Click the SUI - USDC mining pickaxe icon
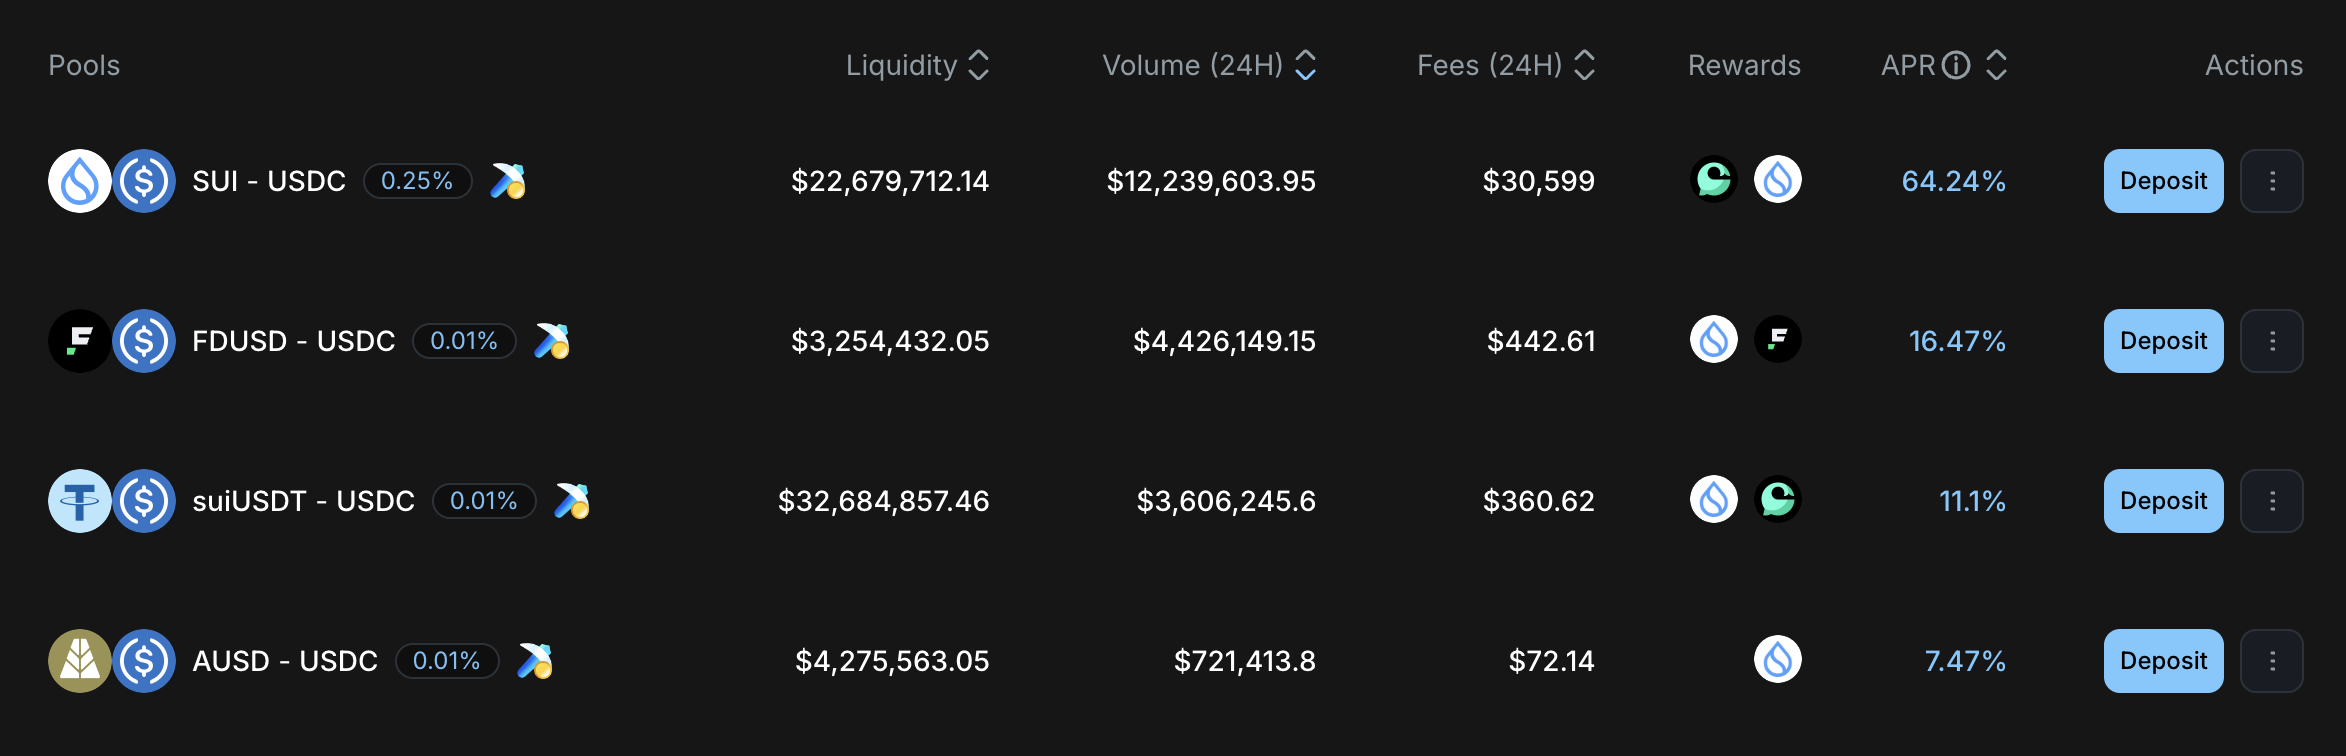Screen dimensions: 2346x756 coord(508,181)
